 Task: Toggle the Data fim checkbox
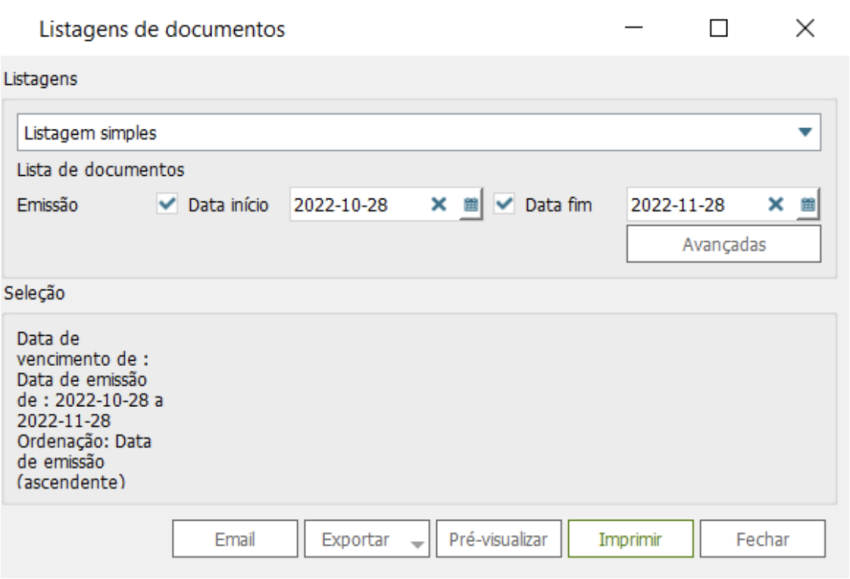coord(505,205)
